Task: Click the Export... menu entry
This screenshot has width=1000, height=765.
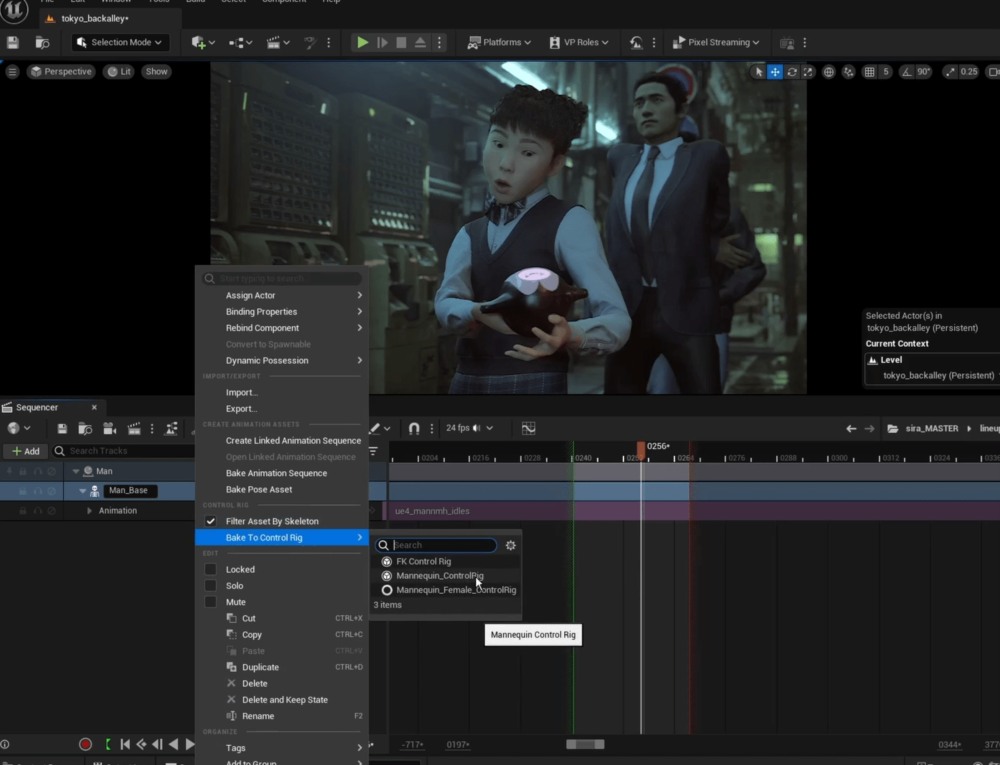Action: (x=282, y=409)
